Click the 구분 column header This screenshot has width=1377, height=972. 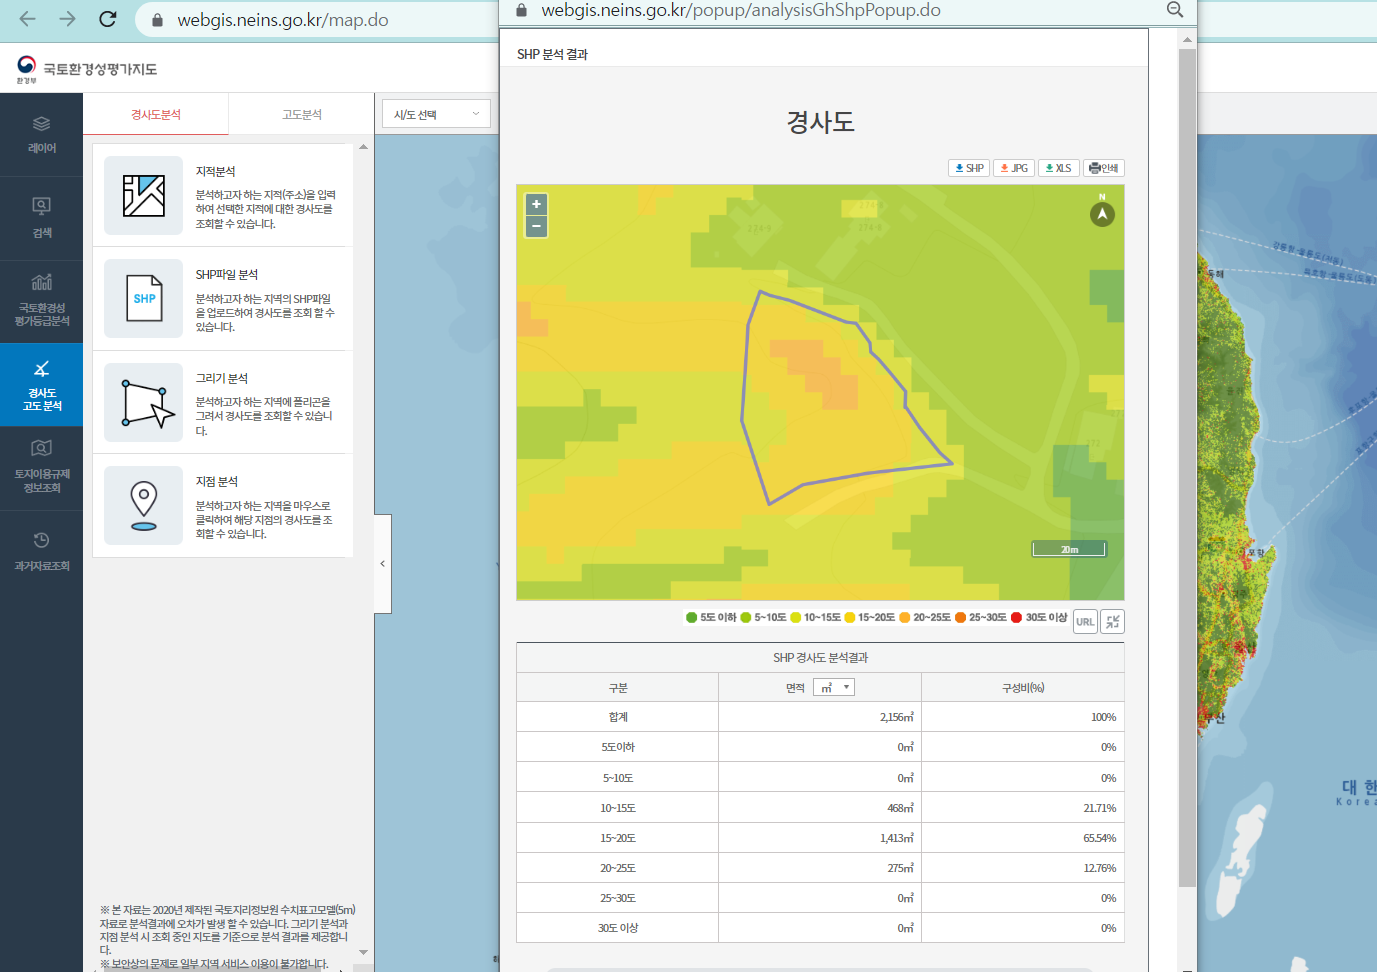pos(618,688)
